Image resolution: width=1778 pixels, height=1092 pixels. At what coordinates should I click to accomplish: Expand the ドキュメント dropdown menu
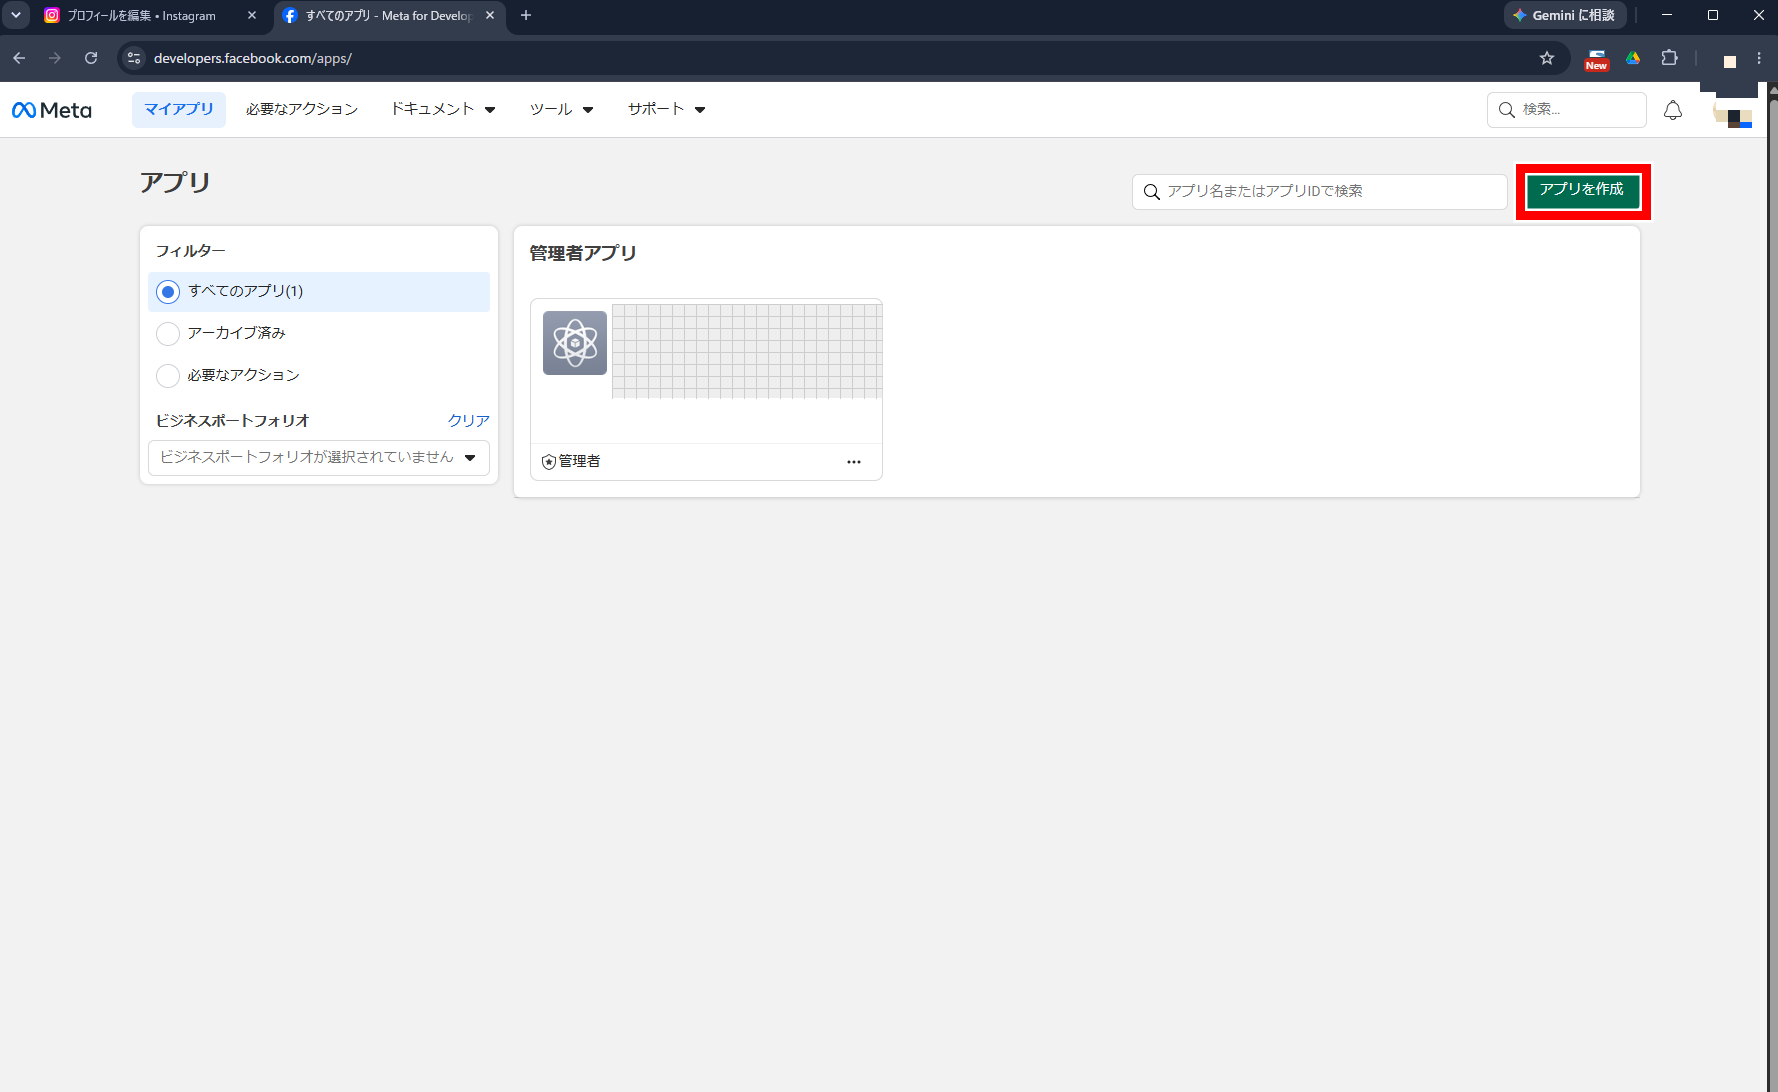click(x=443, y=109)
